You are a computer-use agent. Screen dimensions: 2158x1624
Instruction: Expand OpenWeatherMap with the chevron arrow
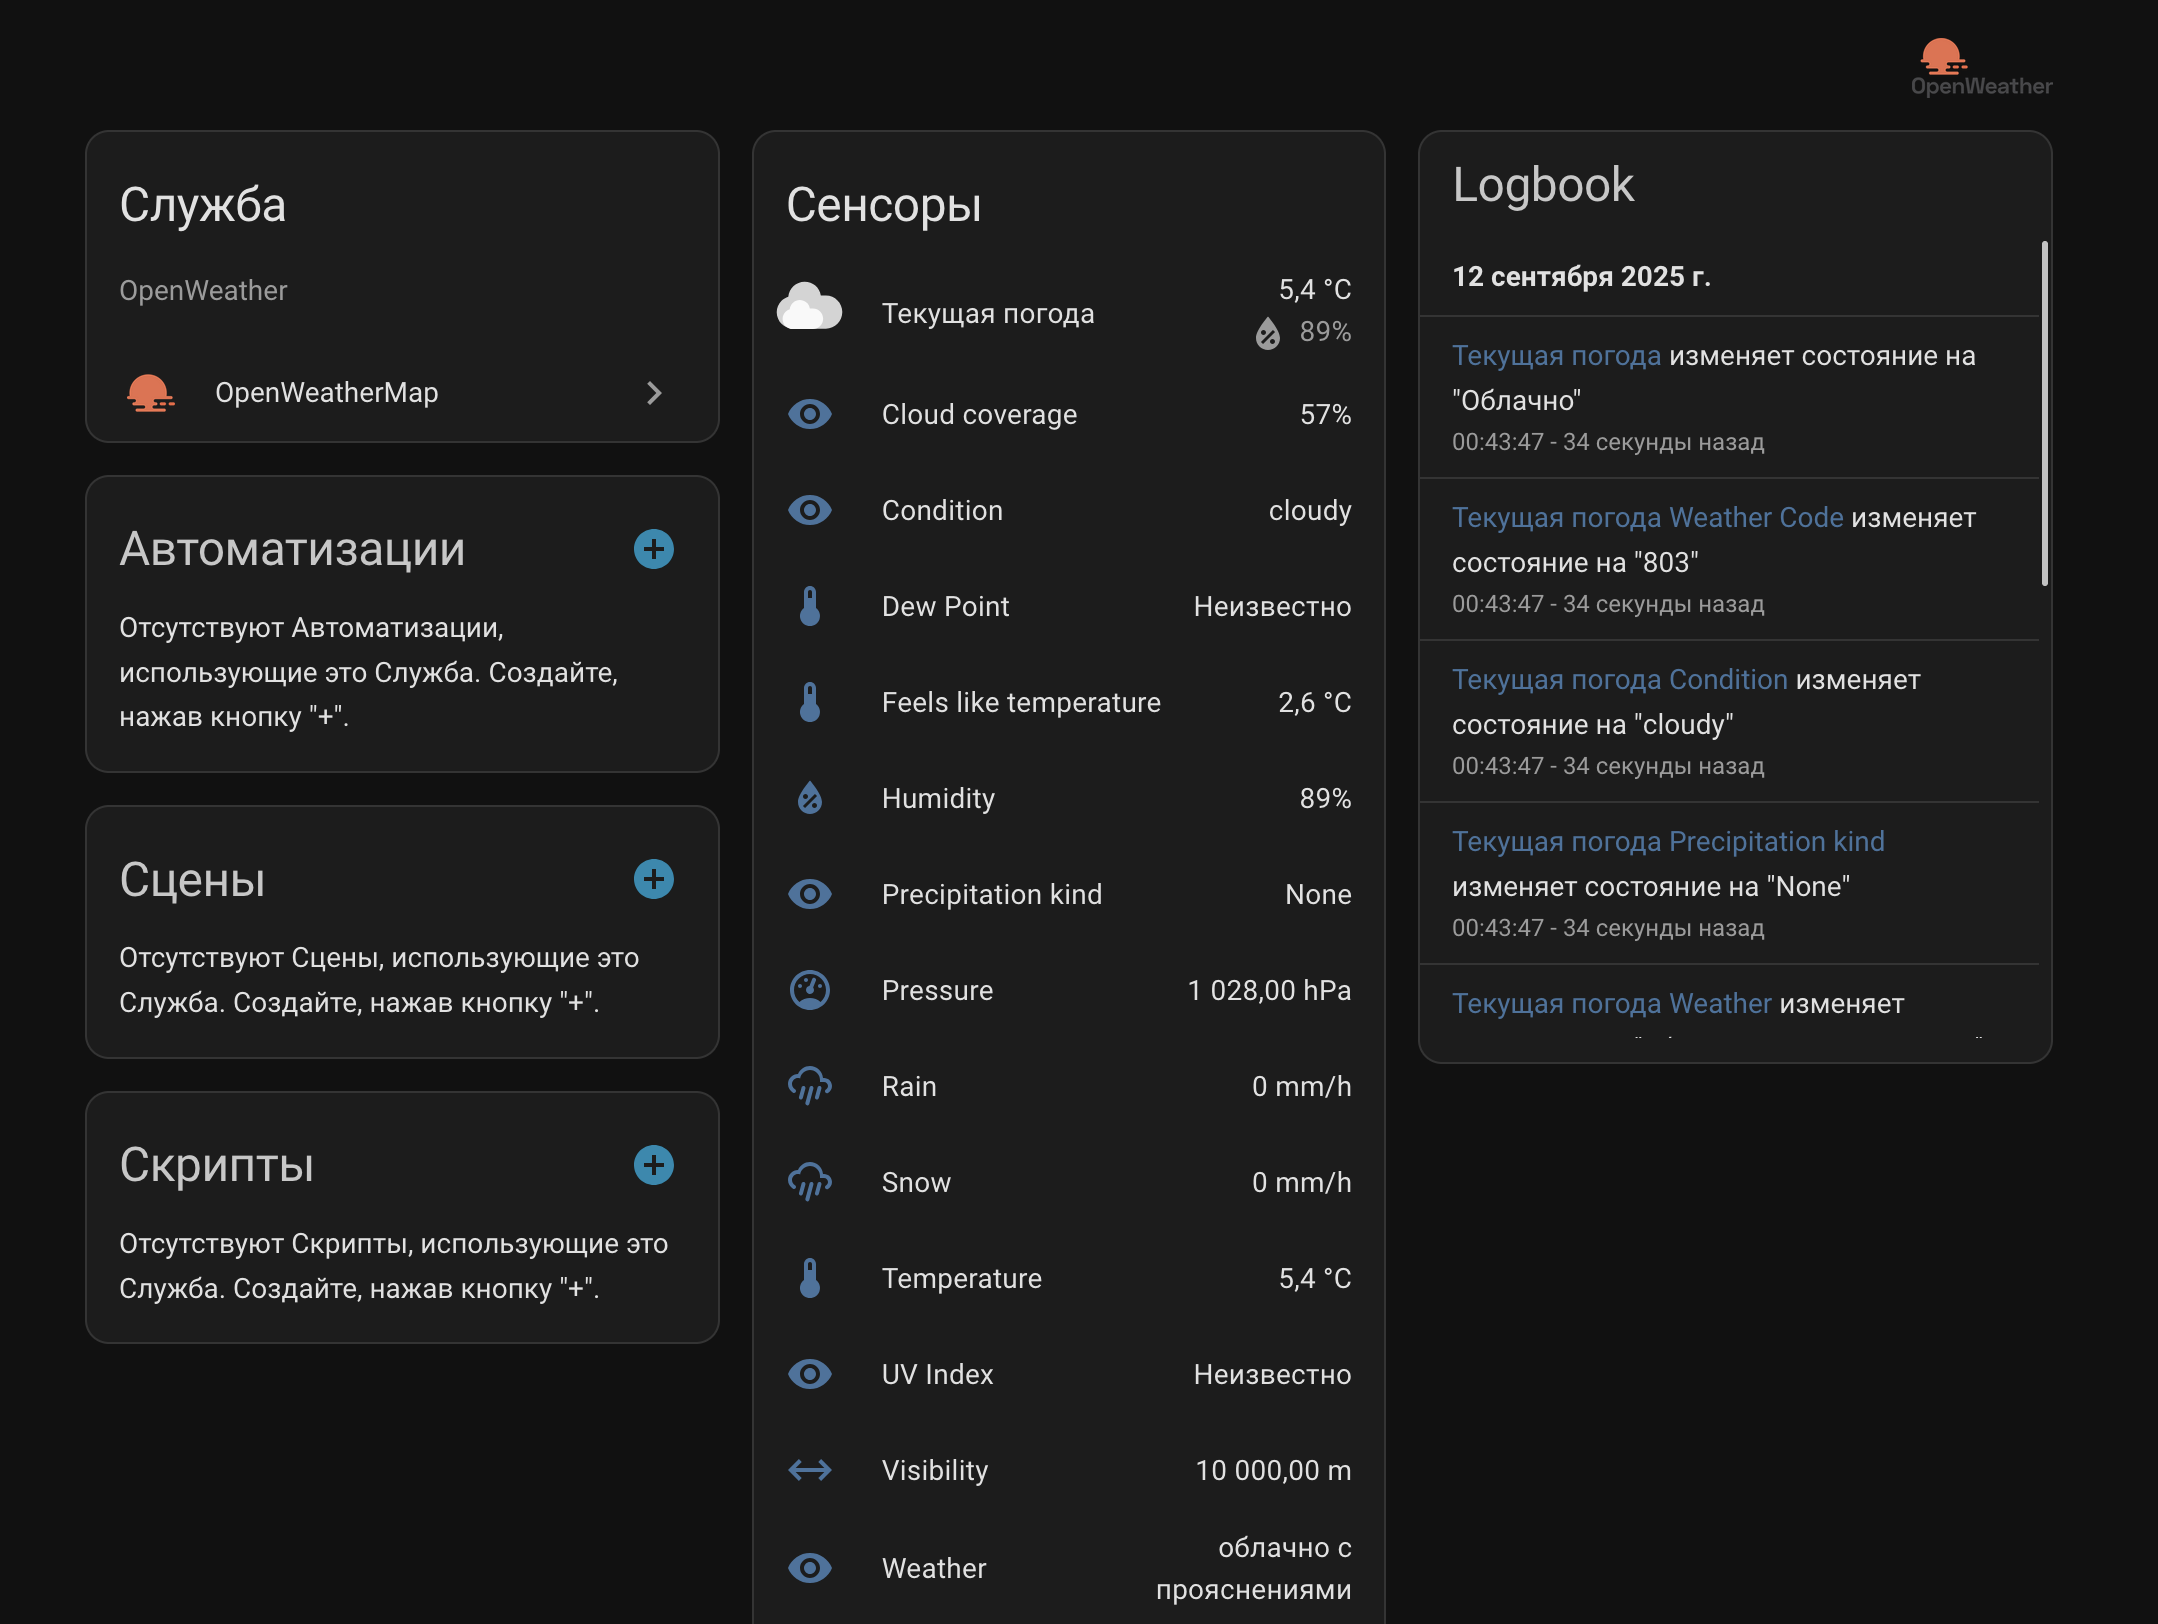click(x=654, y=393)
